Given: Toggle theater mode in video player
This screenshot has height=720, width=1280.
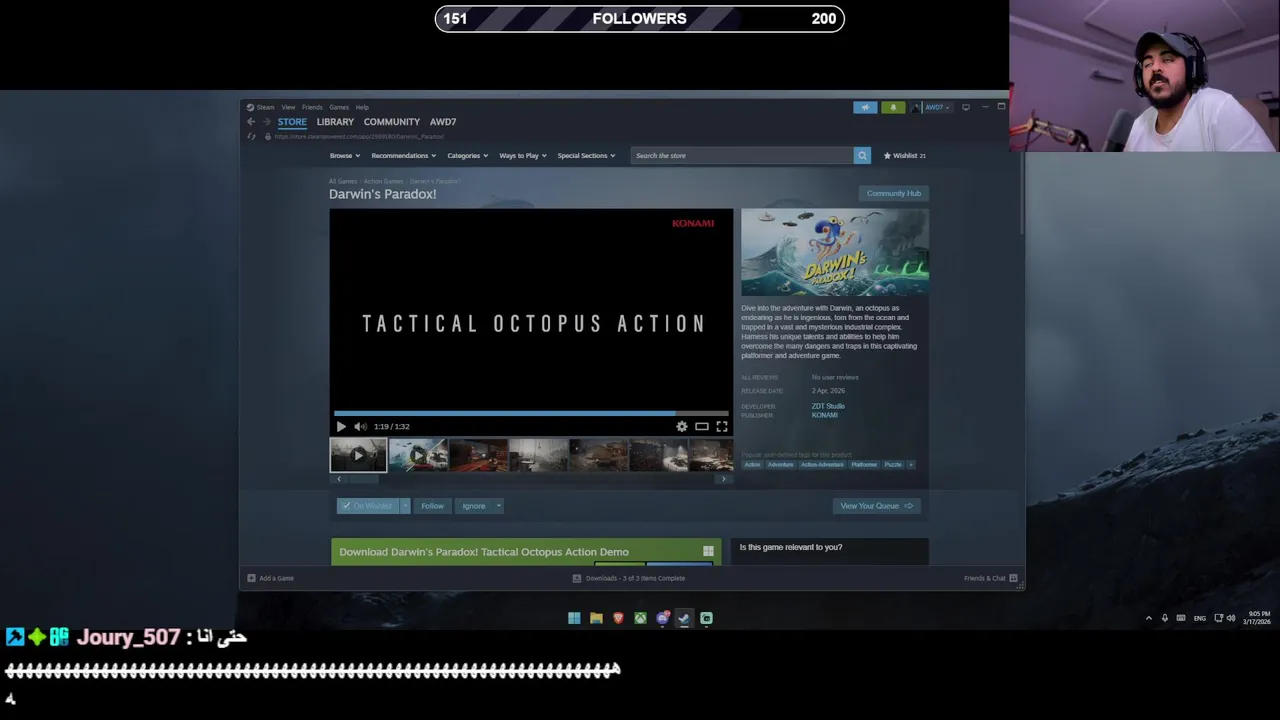Looking at the screenshot, I should pyautogui.click(x=702, y=426).
